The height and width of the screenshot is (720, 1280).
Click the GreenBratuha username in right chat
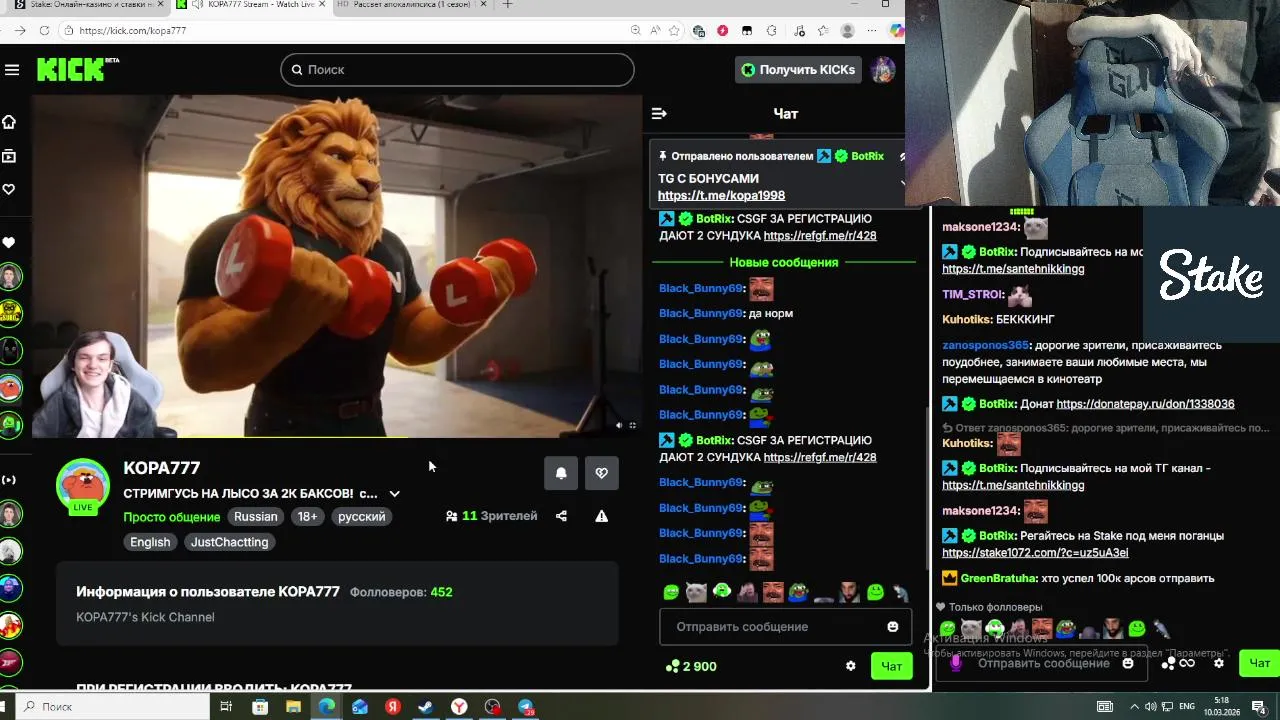point(999,578)
